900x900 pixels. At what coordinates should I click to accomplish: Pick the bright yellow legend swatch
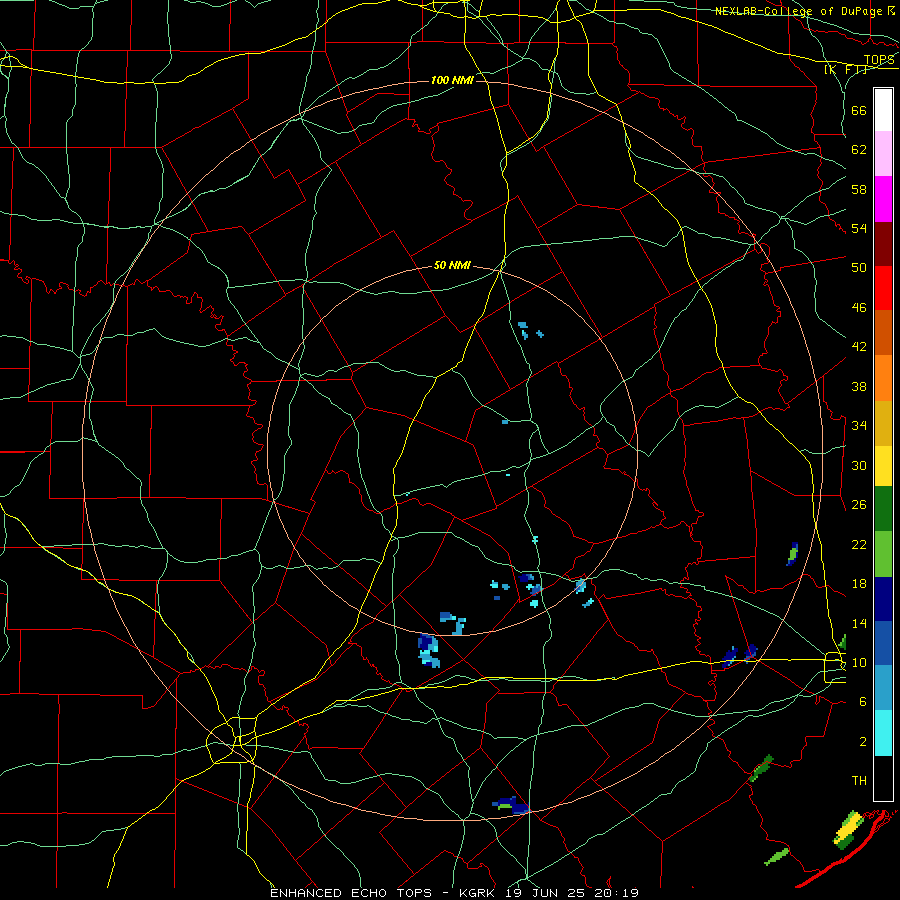click(x=883, y=466)
